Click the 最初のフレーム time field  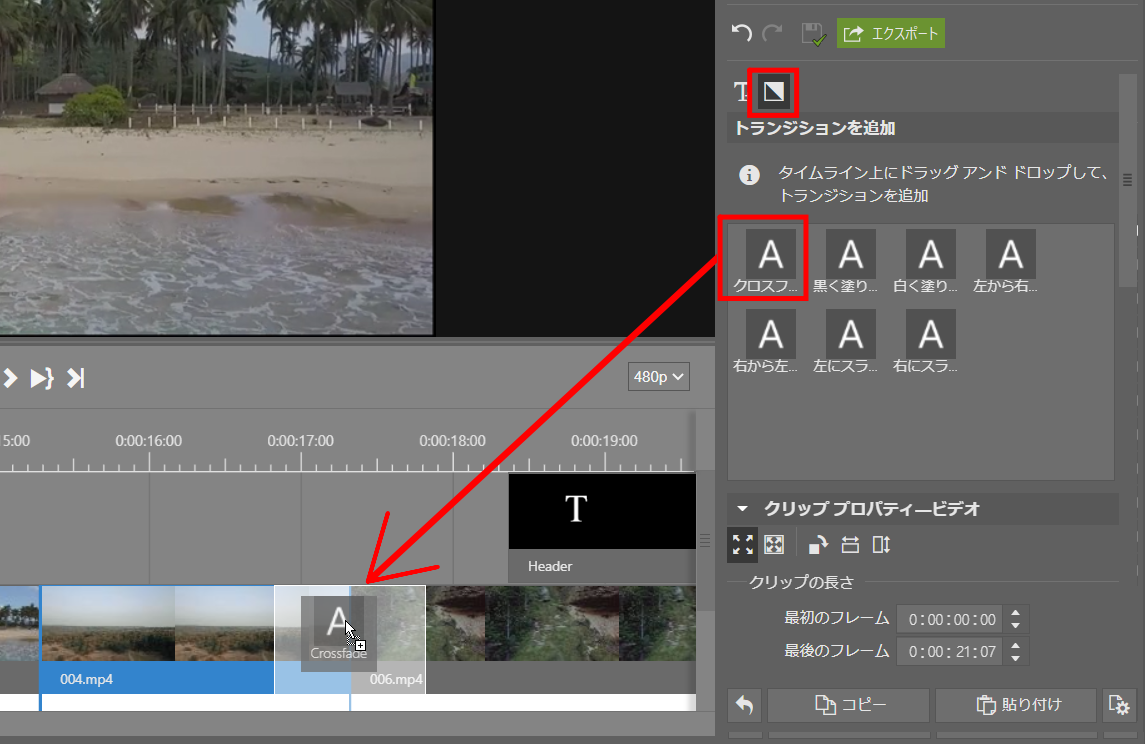tap(951, 619)
